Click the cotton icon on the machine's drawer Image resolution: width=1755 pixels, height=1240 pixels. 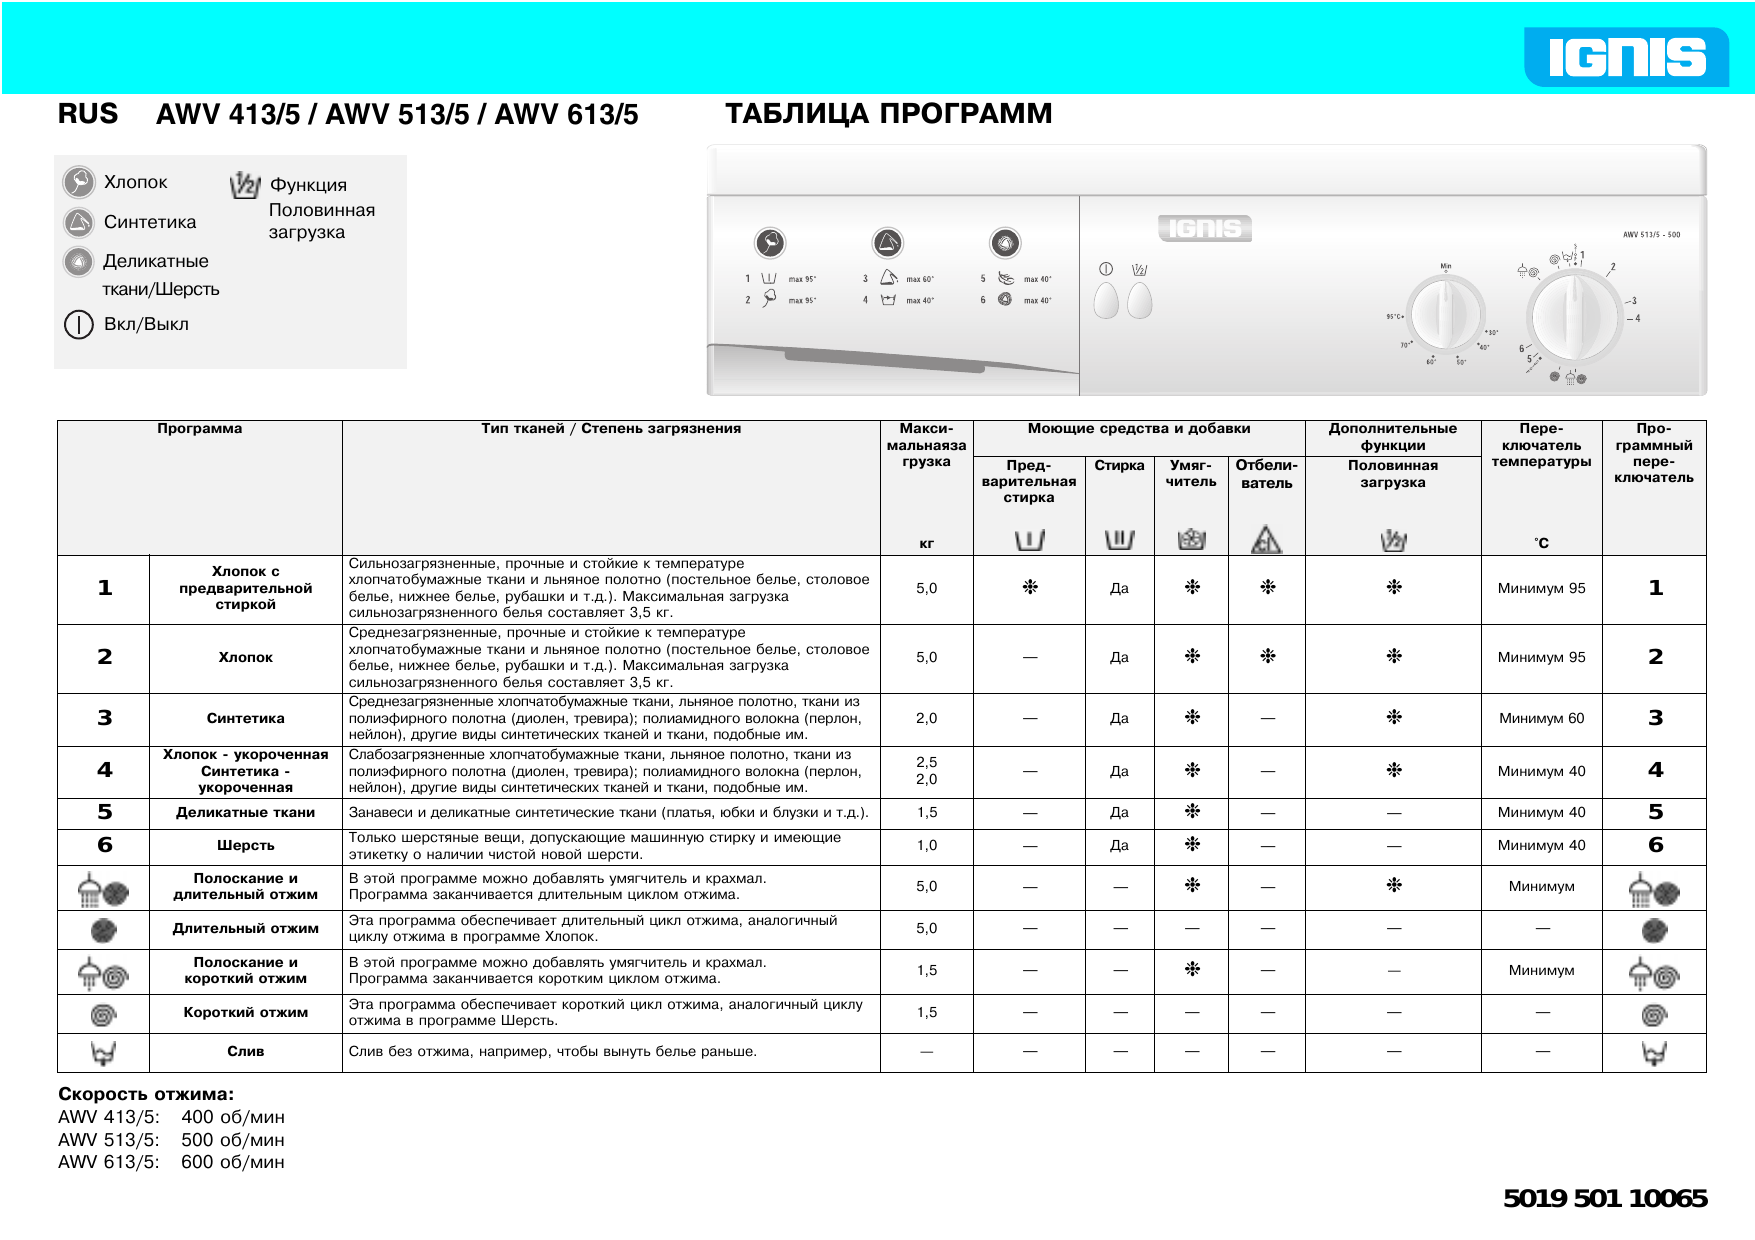click(x=770, y=243)
